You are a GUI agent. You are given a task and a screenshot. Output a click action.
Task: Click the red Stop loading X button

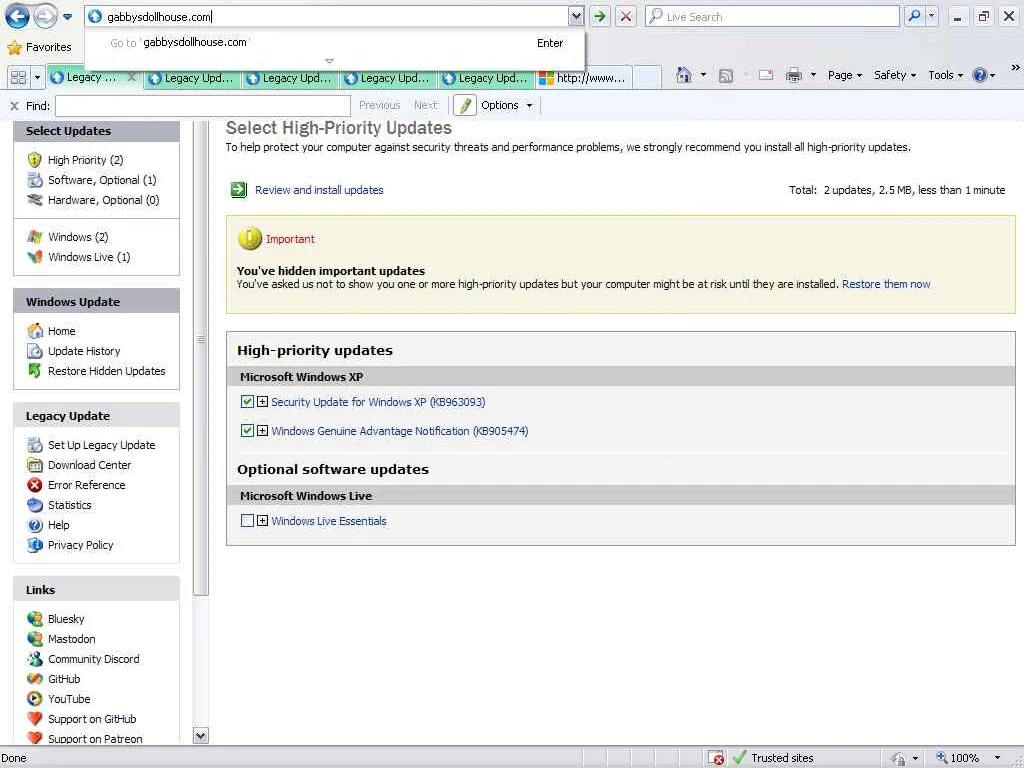click(x=626, y=16)
